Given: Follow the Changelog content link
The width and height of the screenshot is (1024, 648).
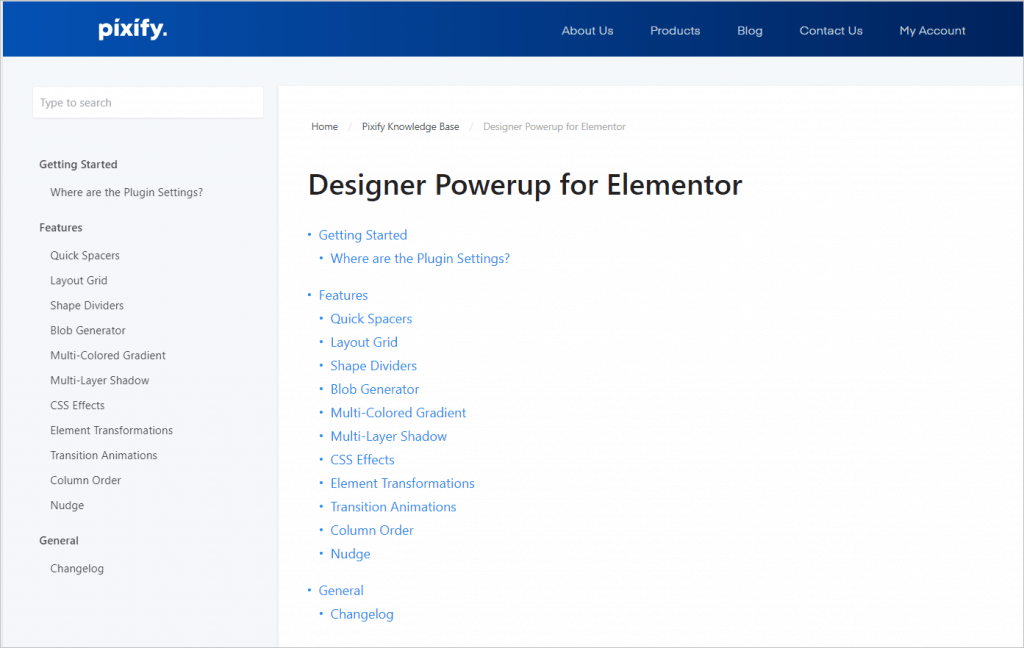Looking at the screenshot, I should (362, 614).
